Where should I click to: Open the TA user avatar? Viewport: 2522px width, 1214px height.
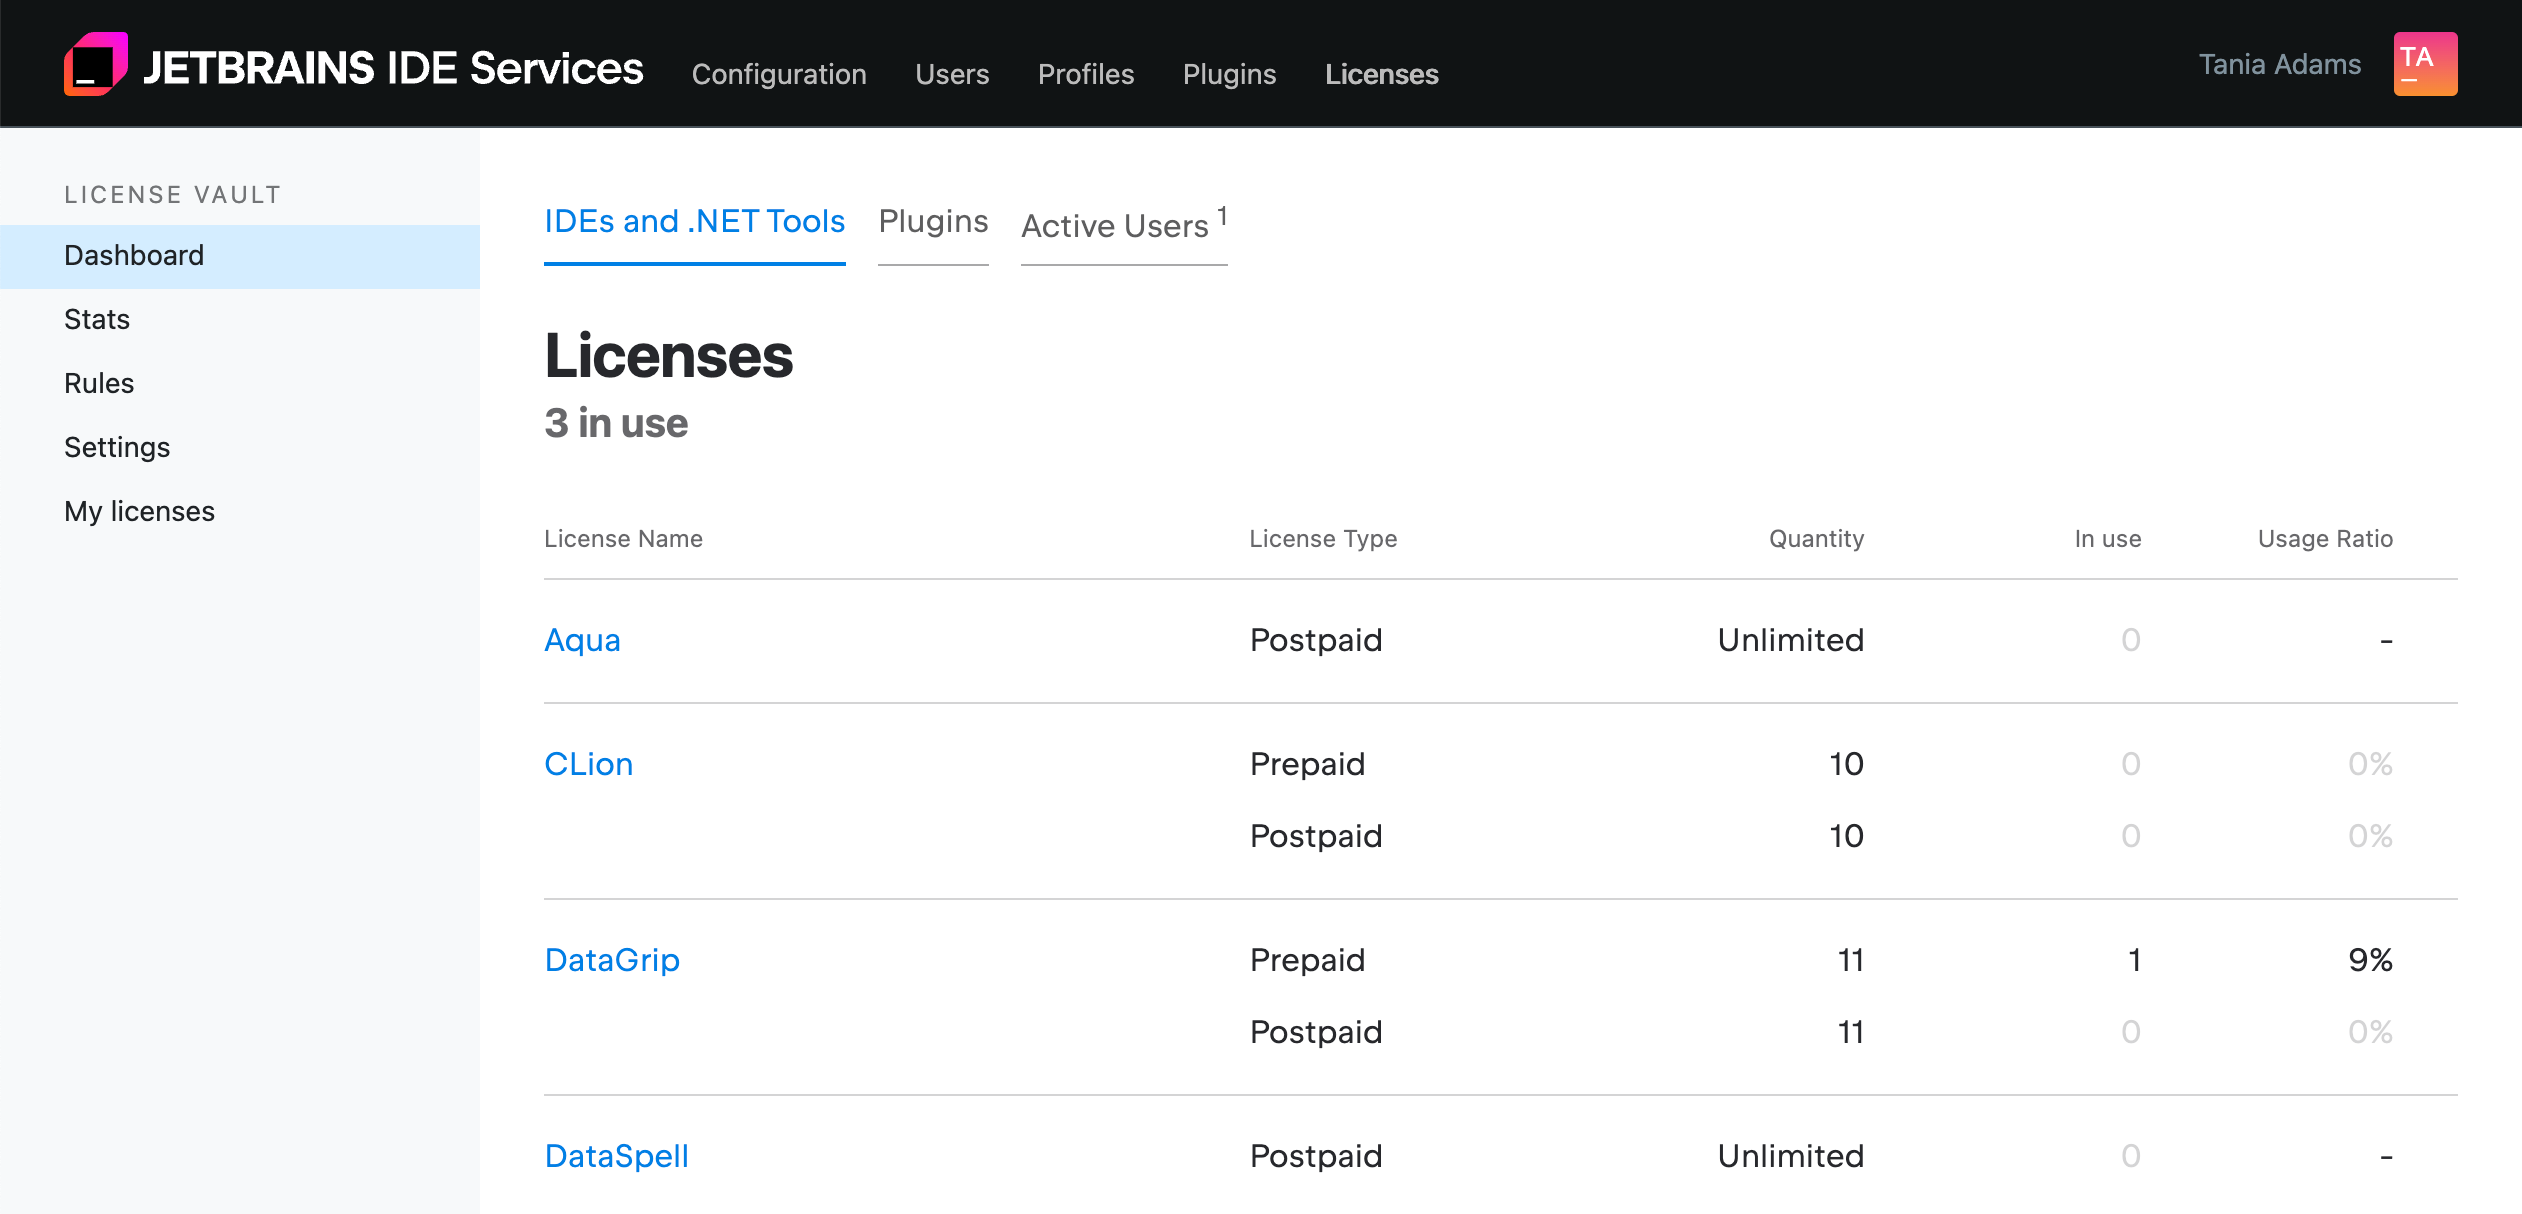coord(2424,64)
